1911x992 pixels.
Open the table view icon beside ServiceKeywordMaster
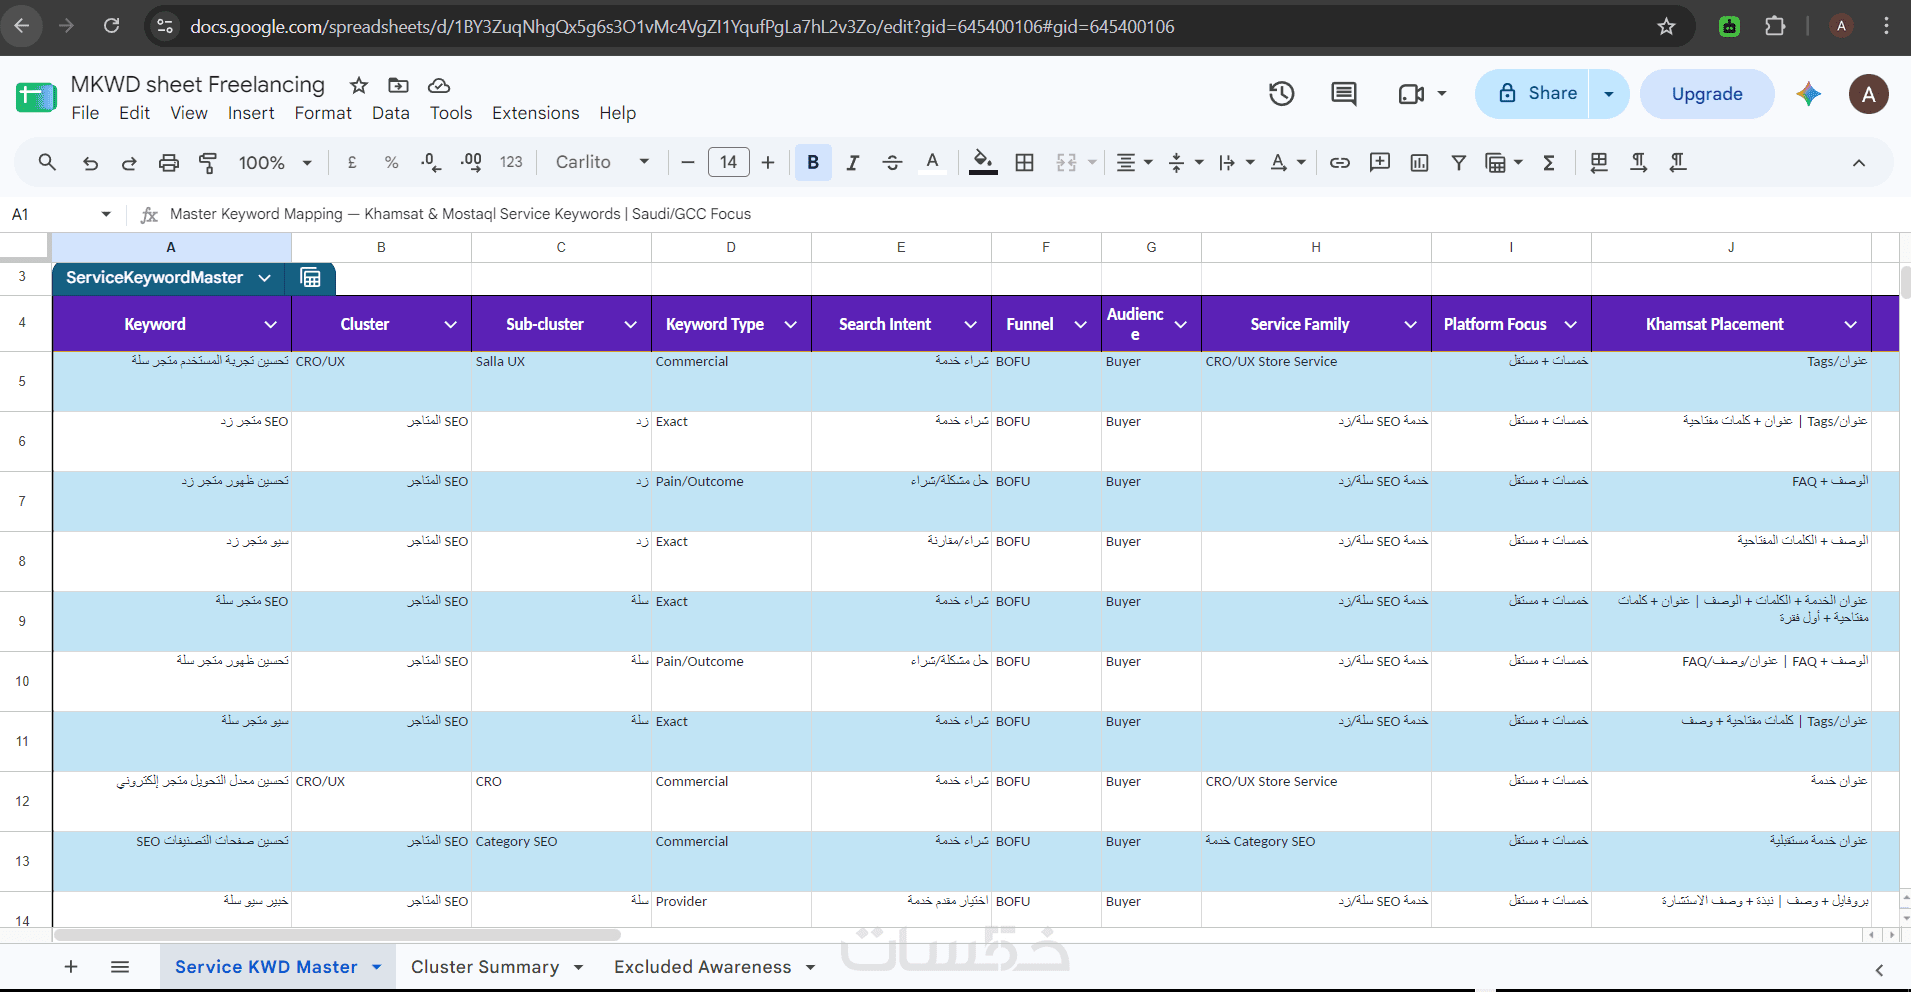pyautogui.click(x=311, y=278)
